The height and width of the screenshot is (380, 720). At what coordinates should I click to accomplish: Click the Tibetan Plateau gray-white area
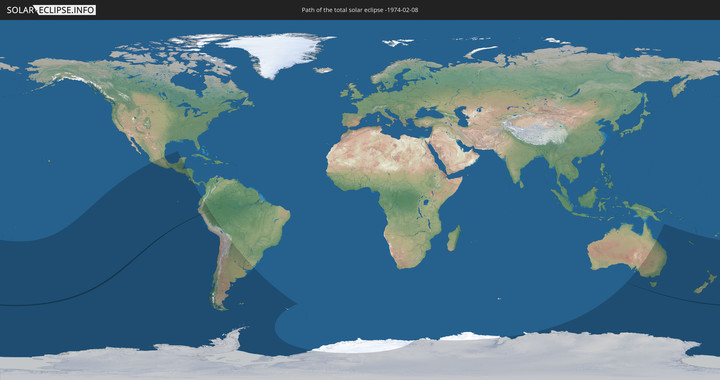(x=535, y=130)
